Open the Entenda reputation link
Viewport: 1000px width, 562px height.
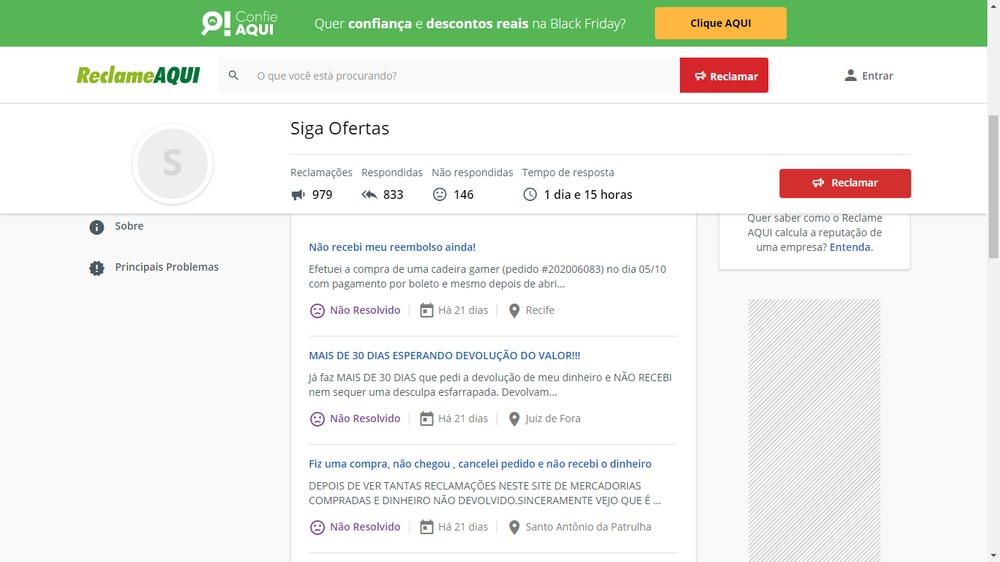[x=849, y=247]
